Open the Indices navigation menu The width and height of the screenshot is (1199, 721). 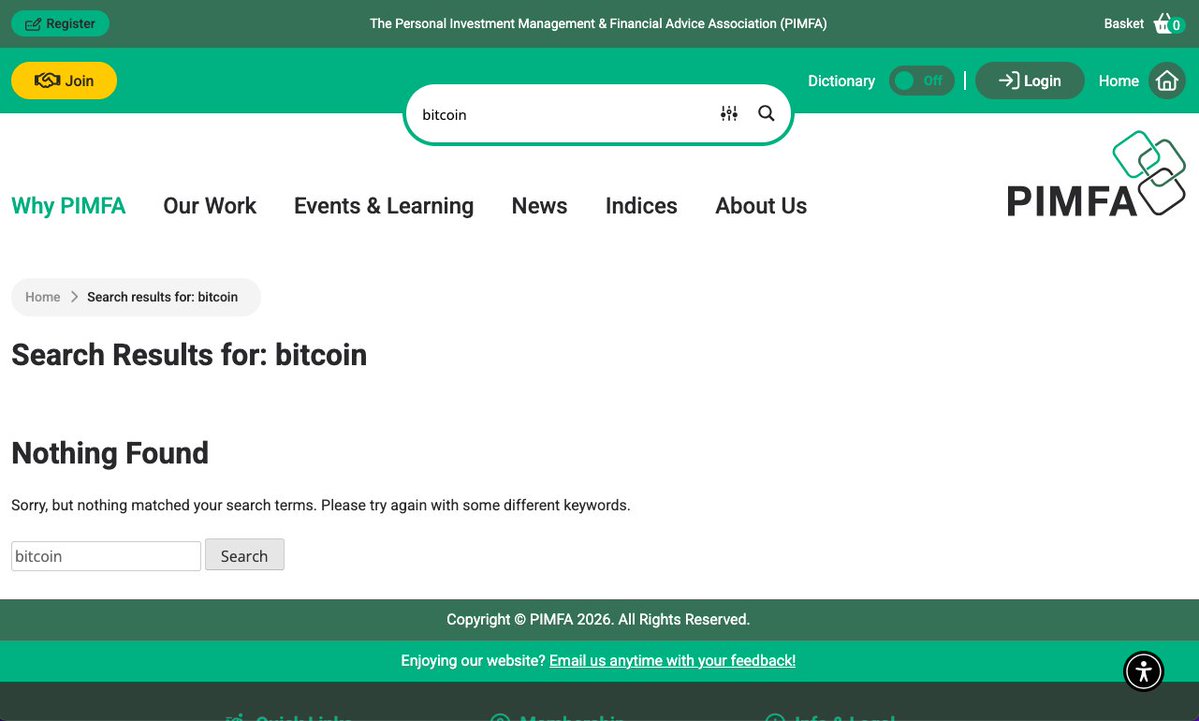641,206
